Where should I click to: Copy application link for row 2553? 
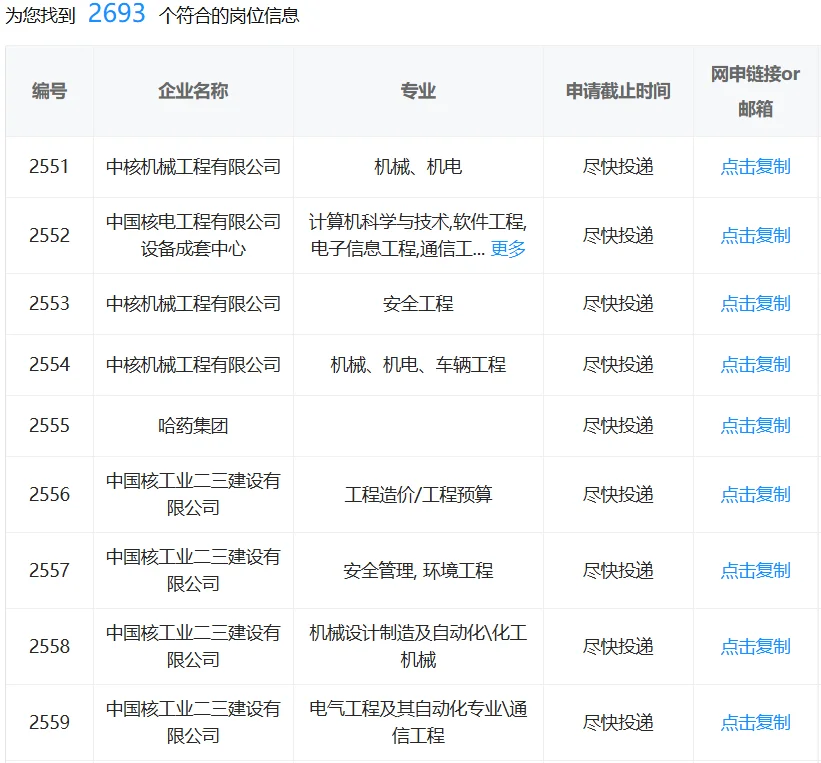(755, 304)
